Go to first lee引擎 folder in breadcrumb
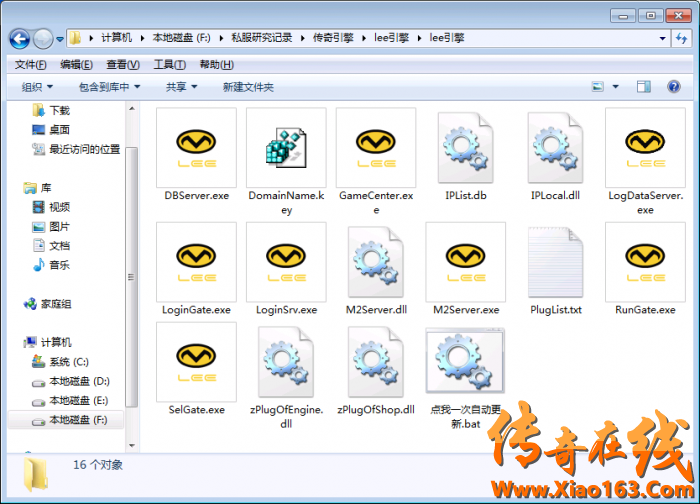700x504 pixels. [391, 38]
